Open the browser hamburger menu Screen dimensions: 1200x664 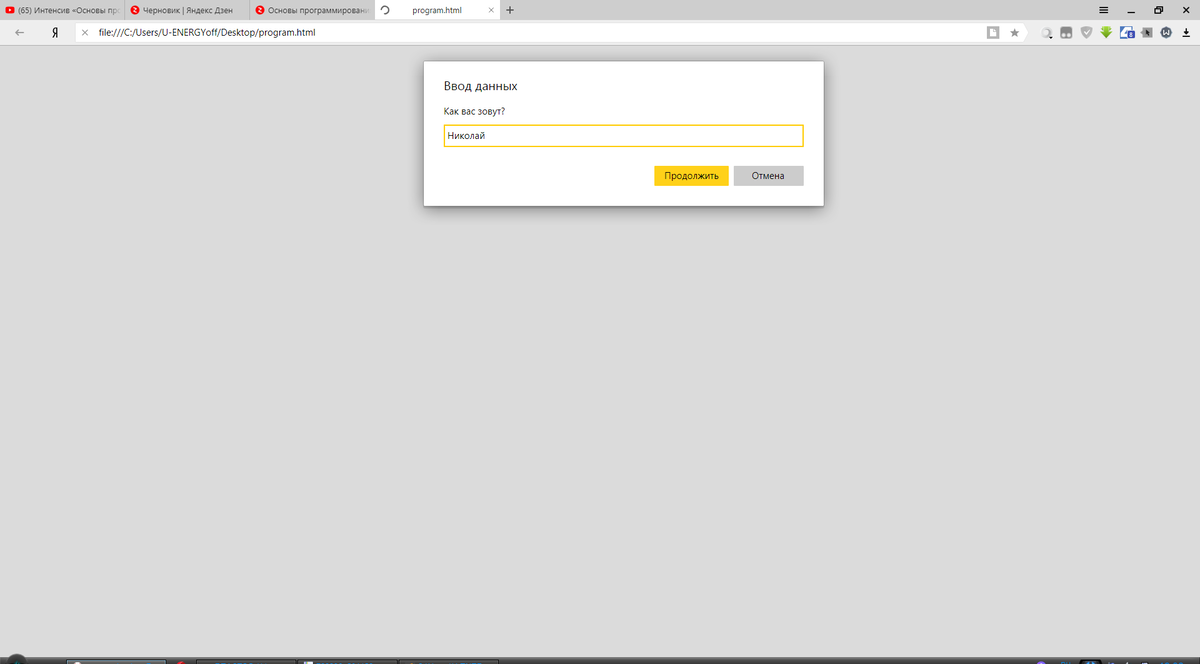coord(1104,9)
